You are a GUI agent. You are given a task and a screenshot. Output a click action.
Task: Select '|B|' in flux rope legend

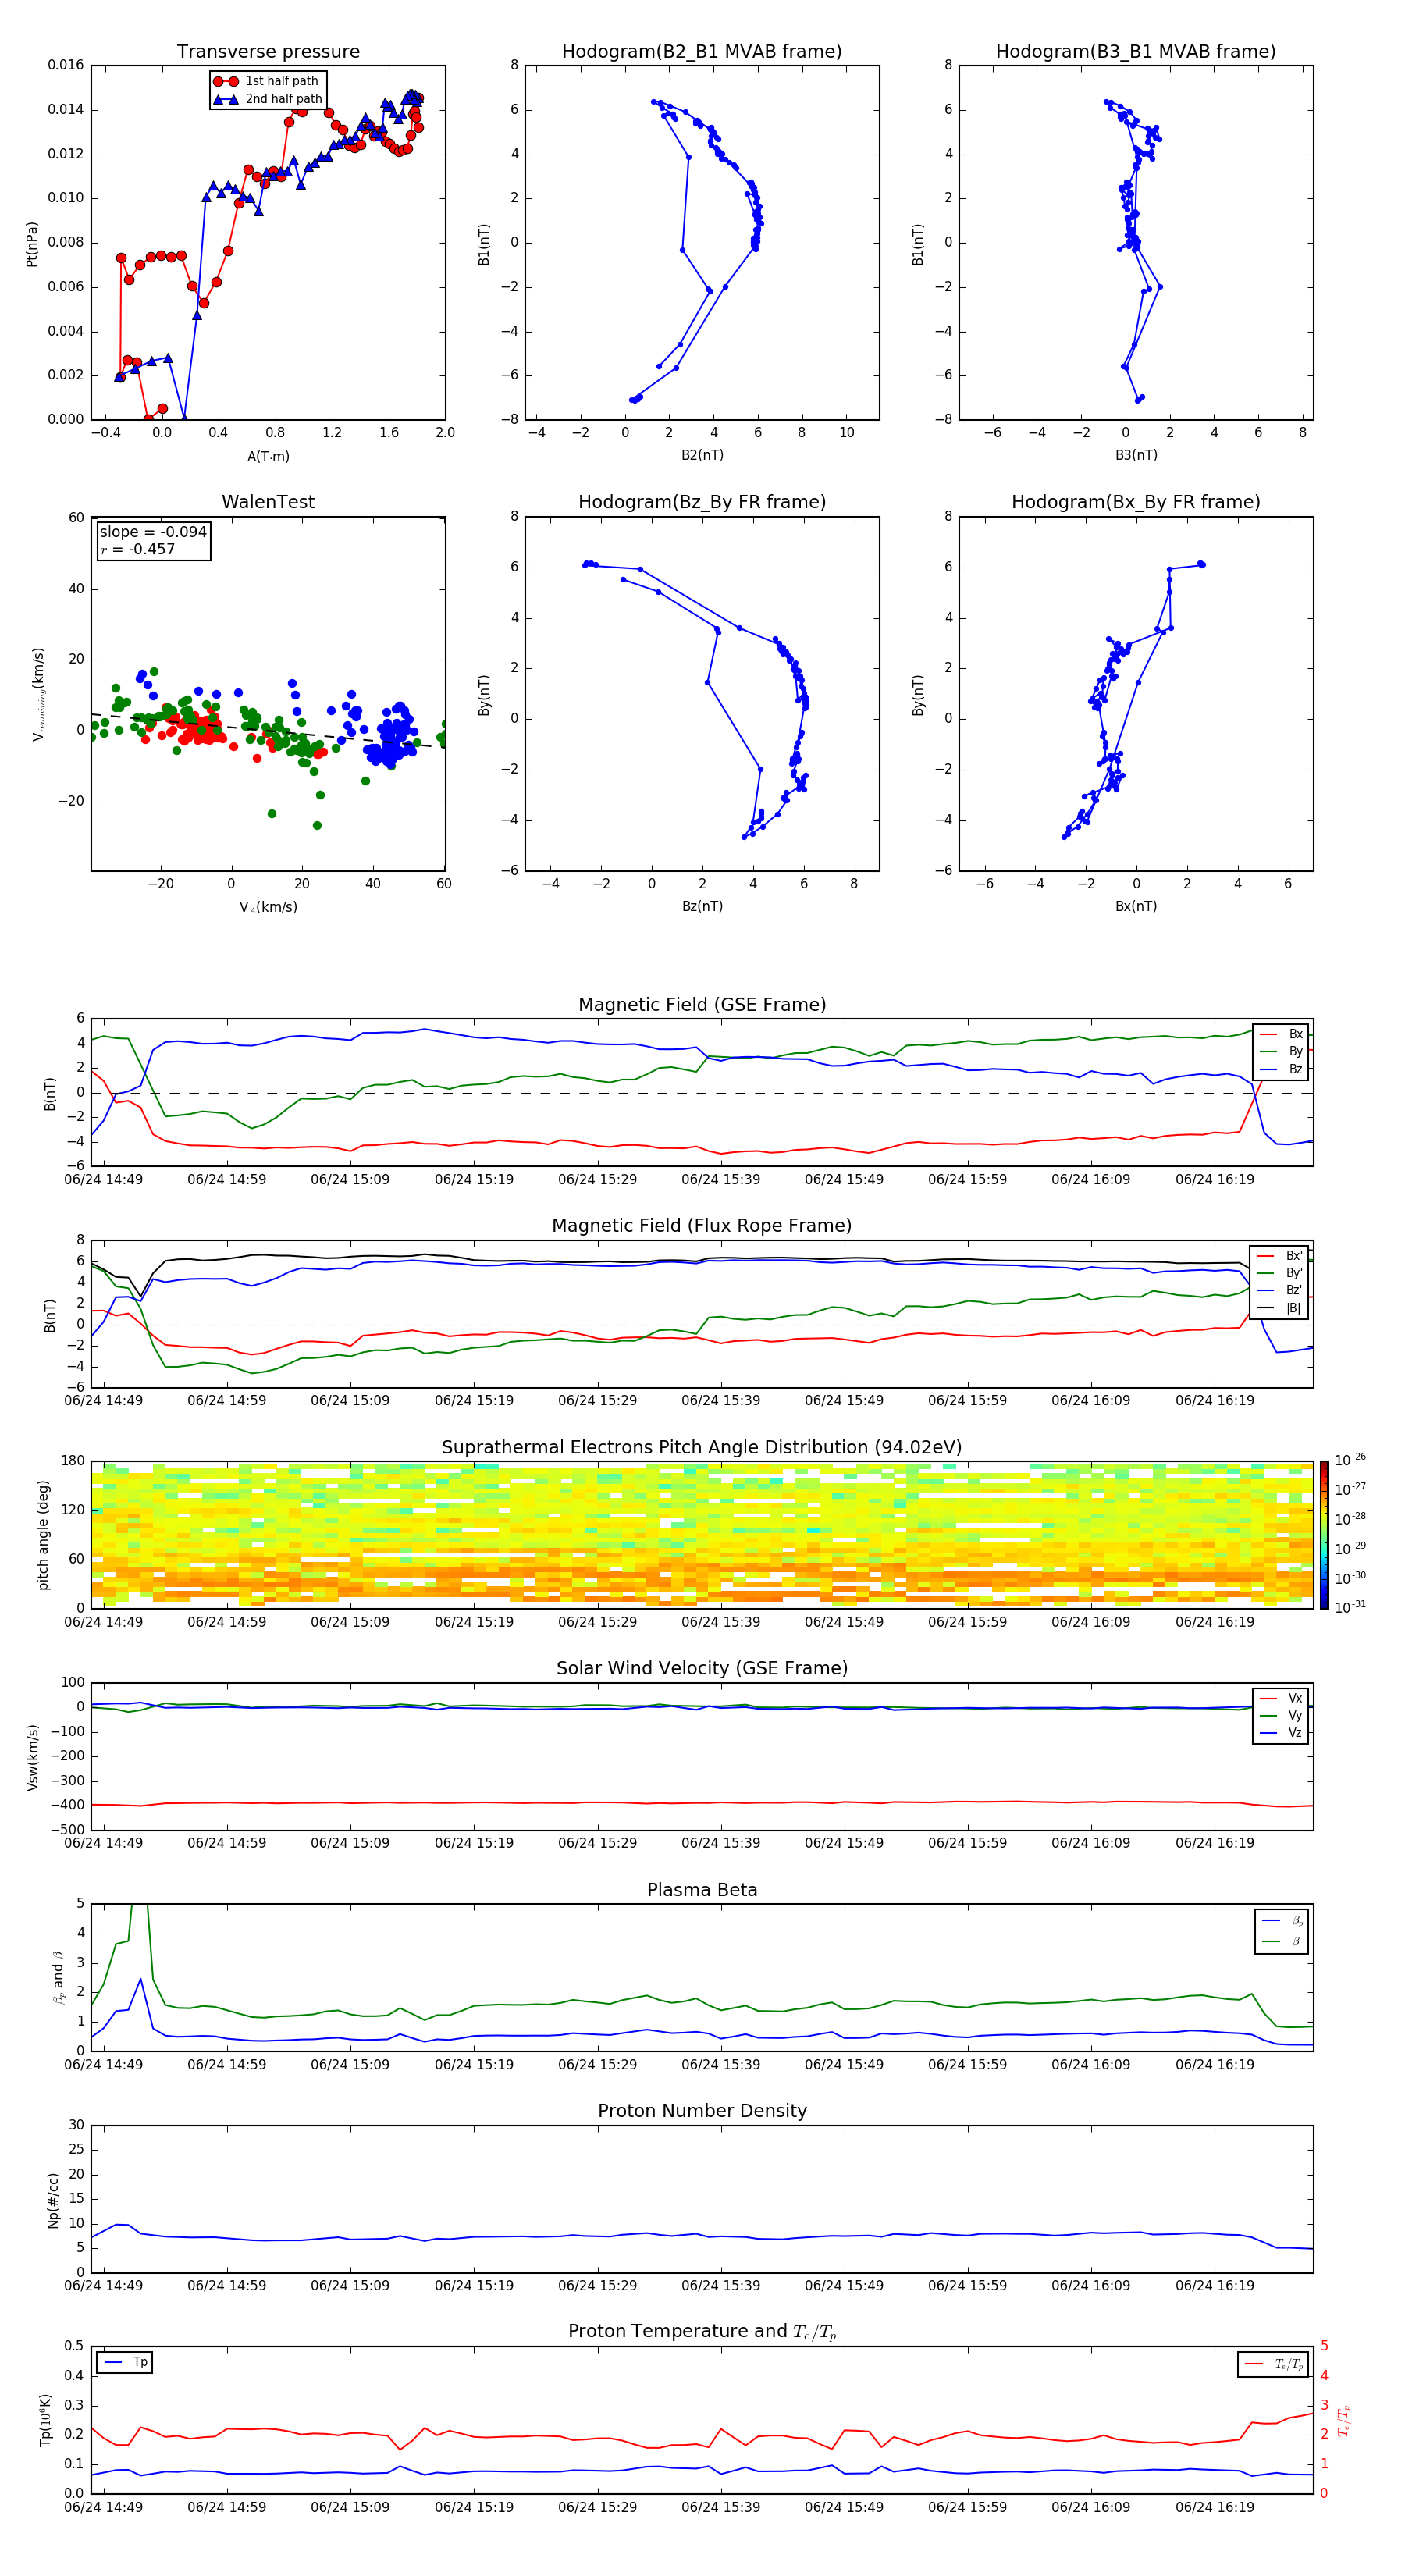(1279, 1308)
